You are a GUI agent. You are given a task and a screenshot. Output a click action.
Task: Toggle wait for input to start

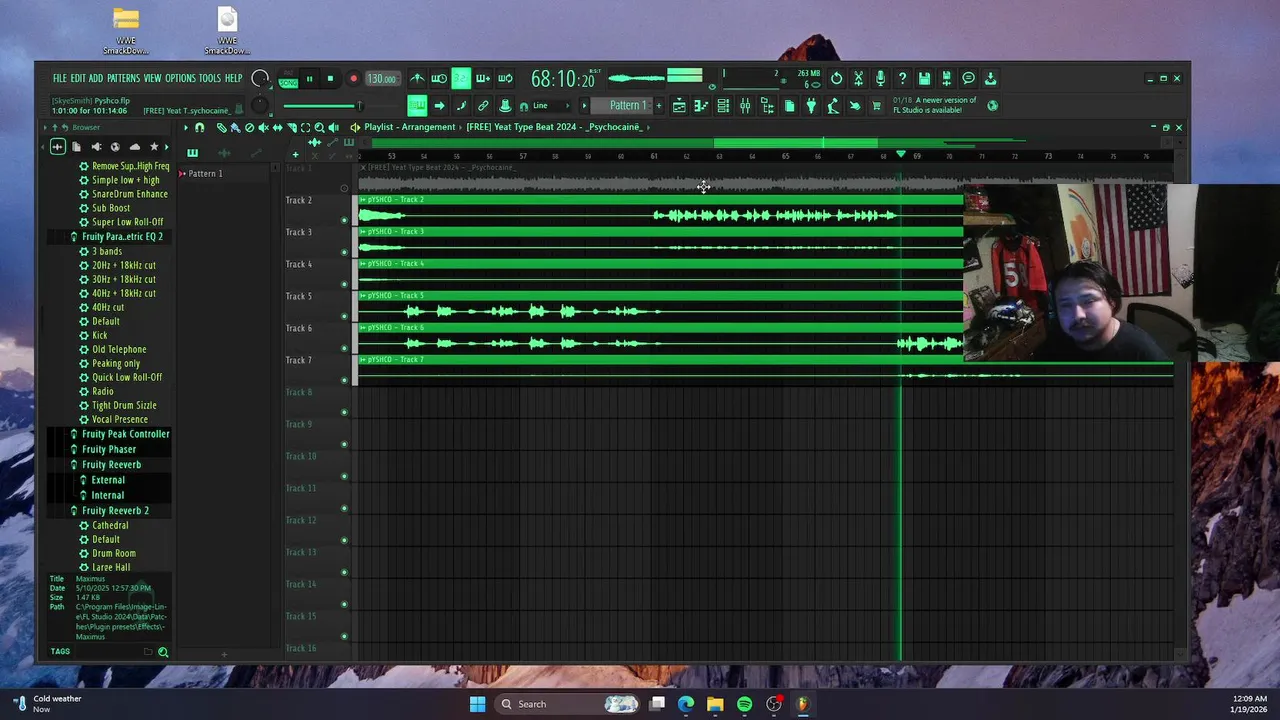tap(439, 78)
